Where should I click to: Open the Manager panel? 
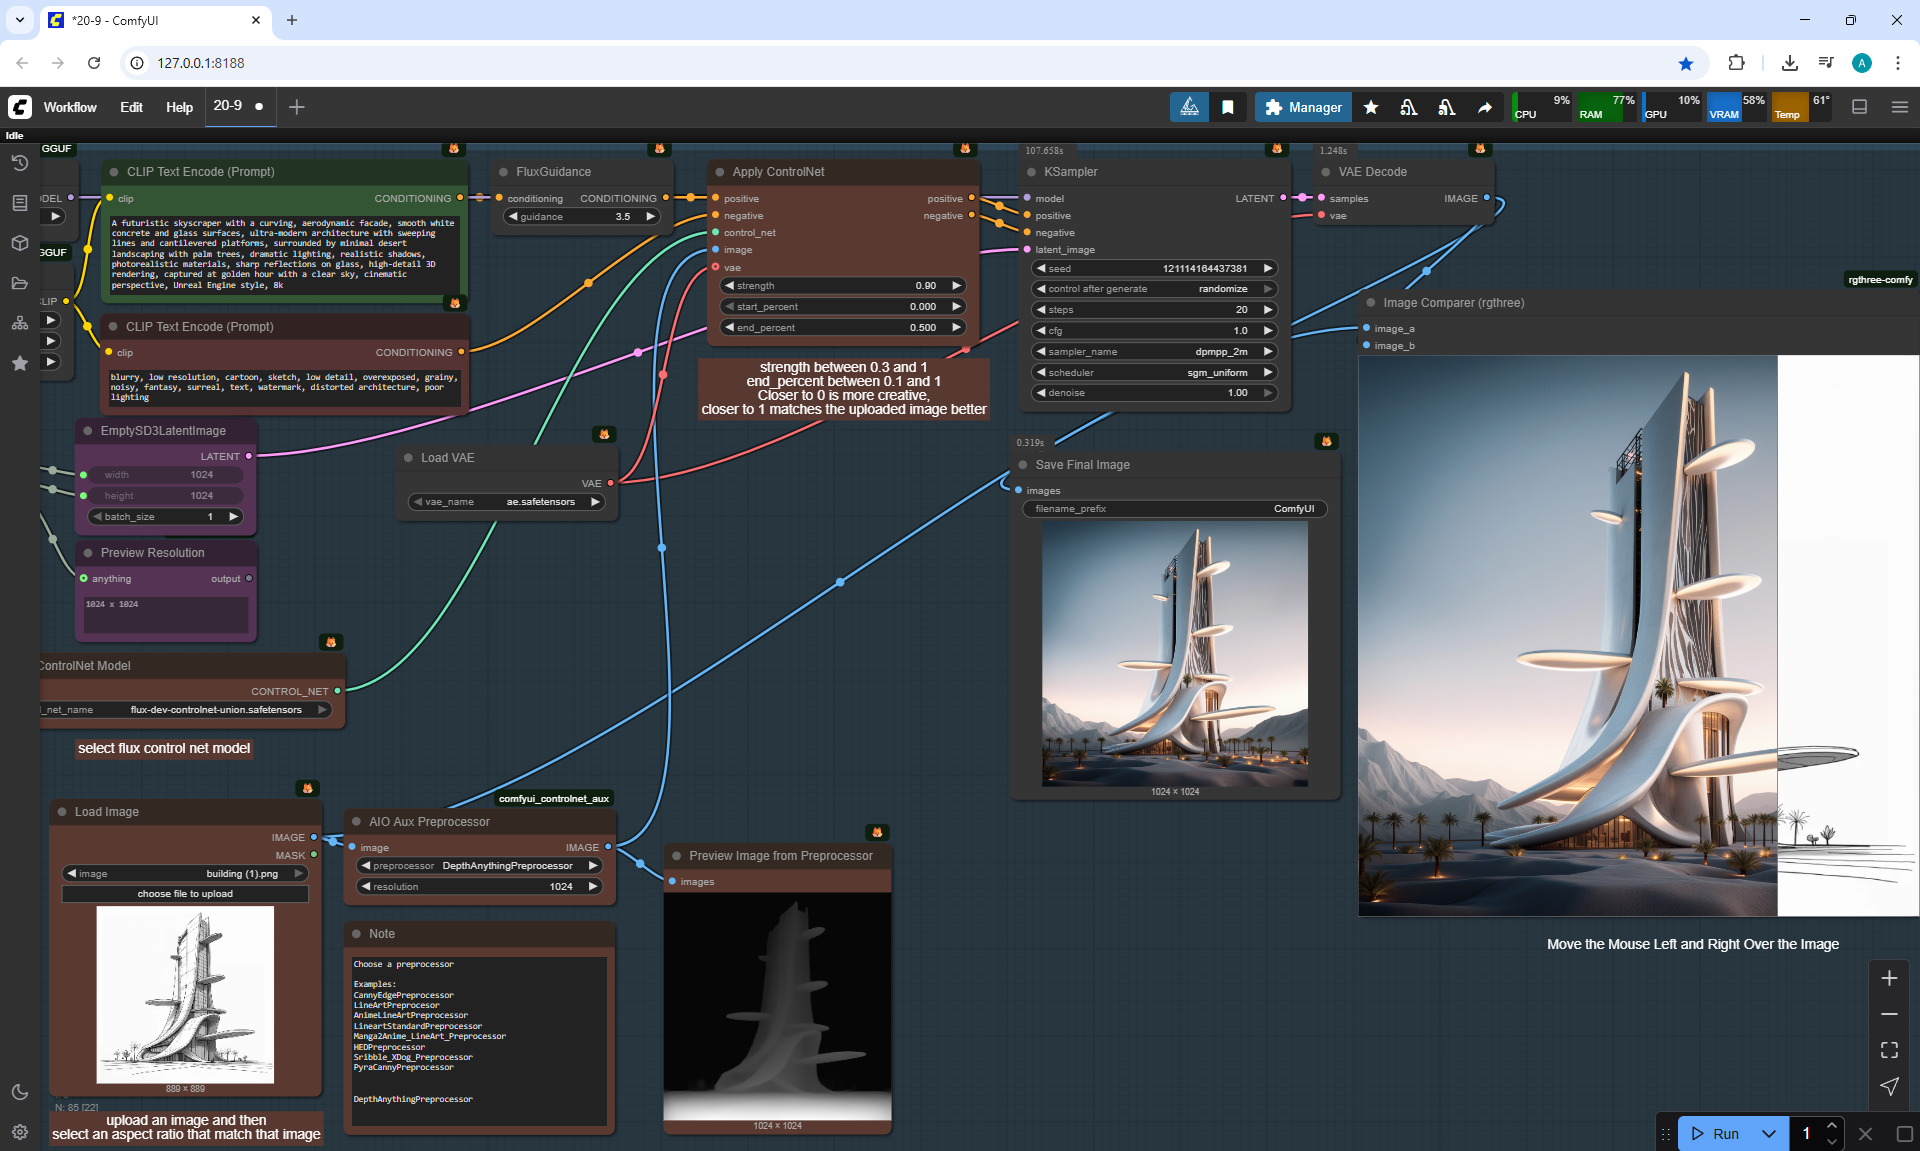pyautogui.click(x=1303, y=107)
